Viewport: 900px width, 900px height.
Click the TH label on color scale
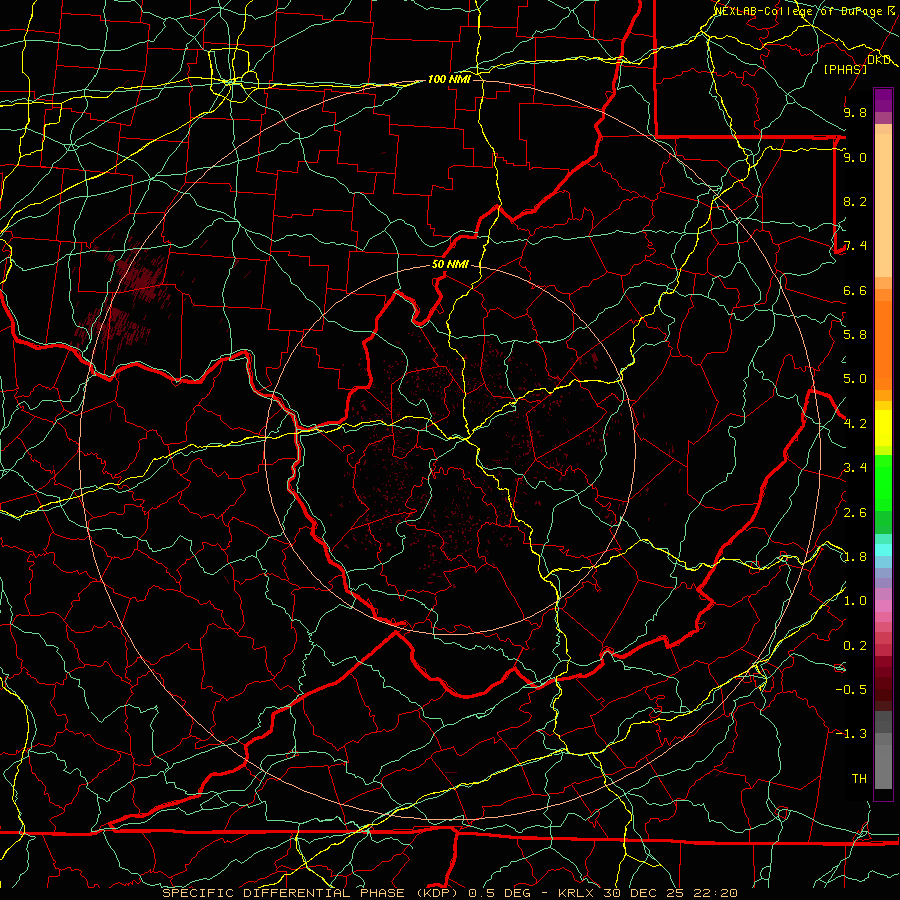click(x=859, y=779)
